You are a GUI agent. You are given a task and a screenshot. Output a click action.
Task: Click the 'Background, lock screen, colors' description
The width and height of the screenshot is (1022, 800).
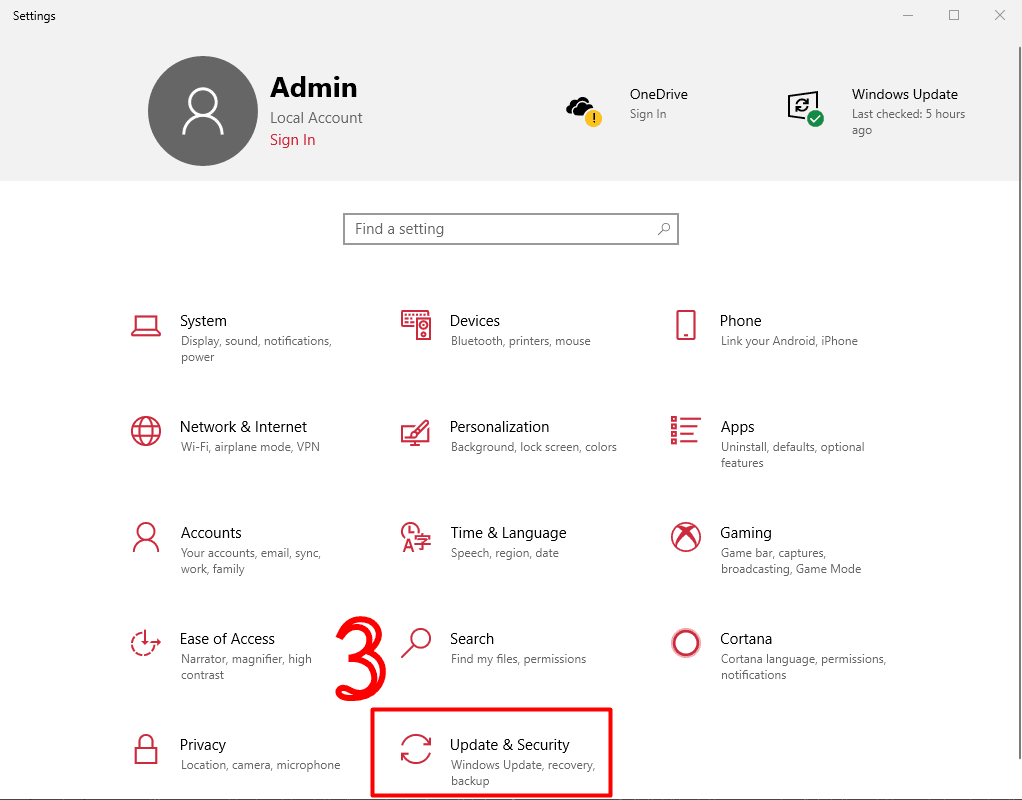[533, 447]
